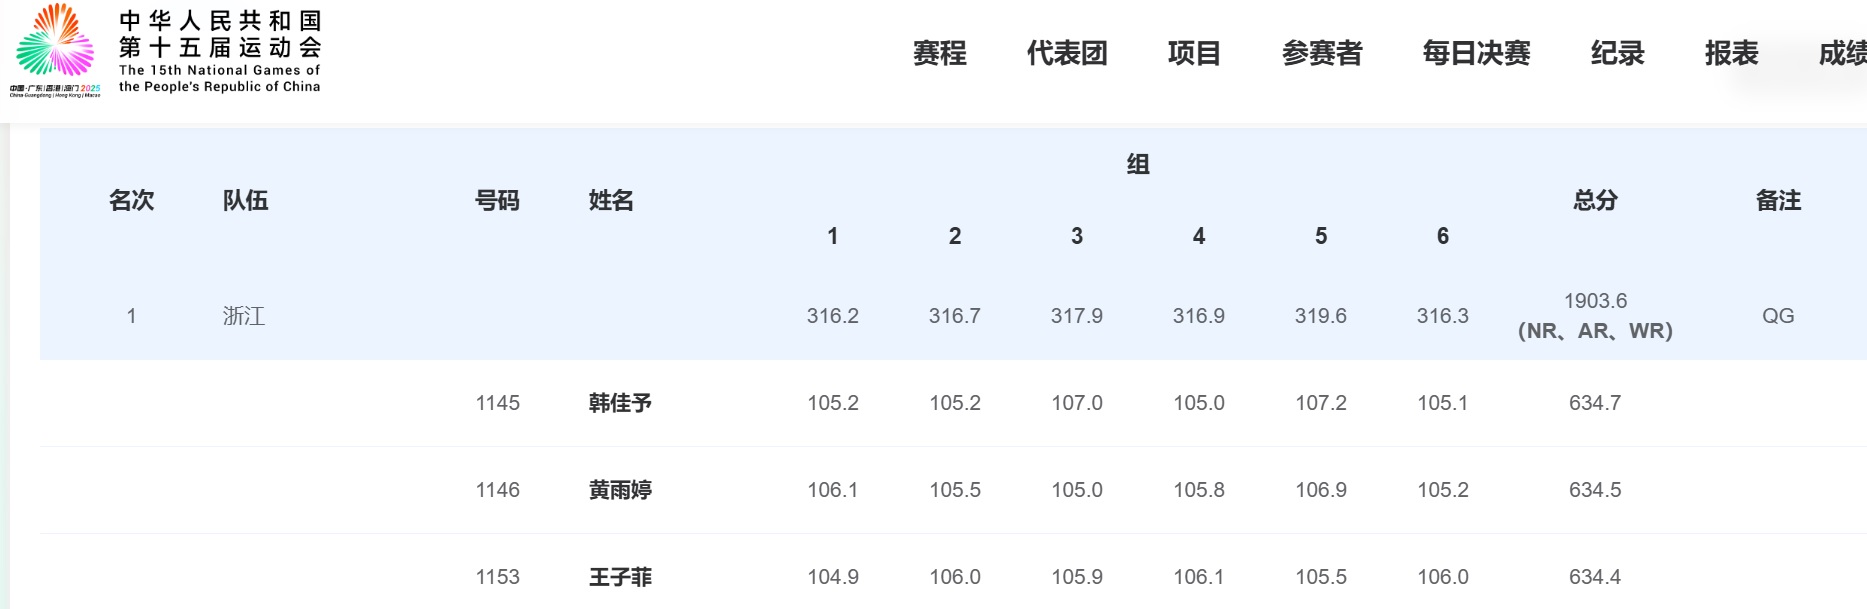
Task: Open the 每日决赛 section
Action: (x=1476, y=53)
